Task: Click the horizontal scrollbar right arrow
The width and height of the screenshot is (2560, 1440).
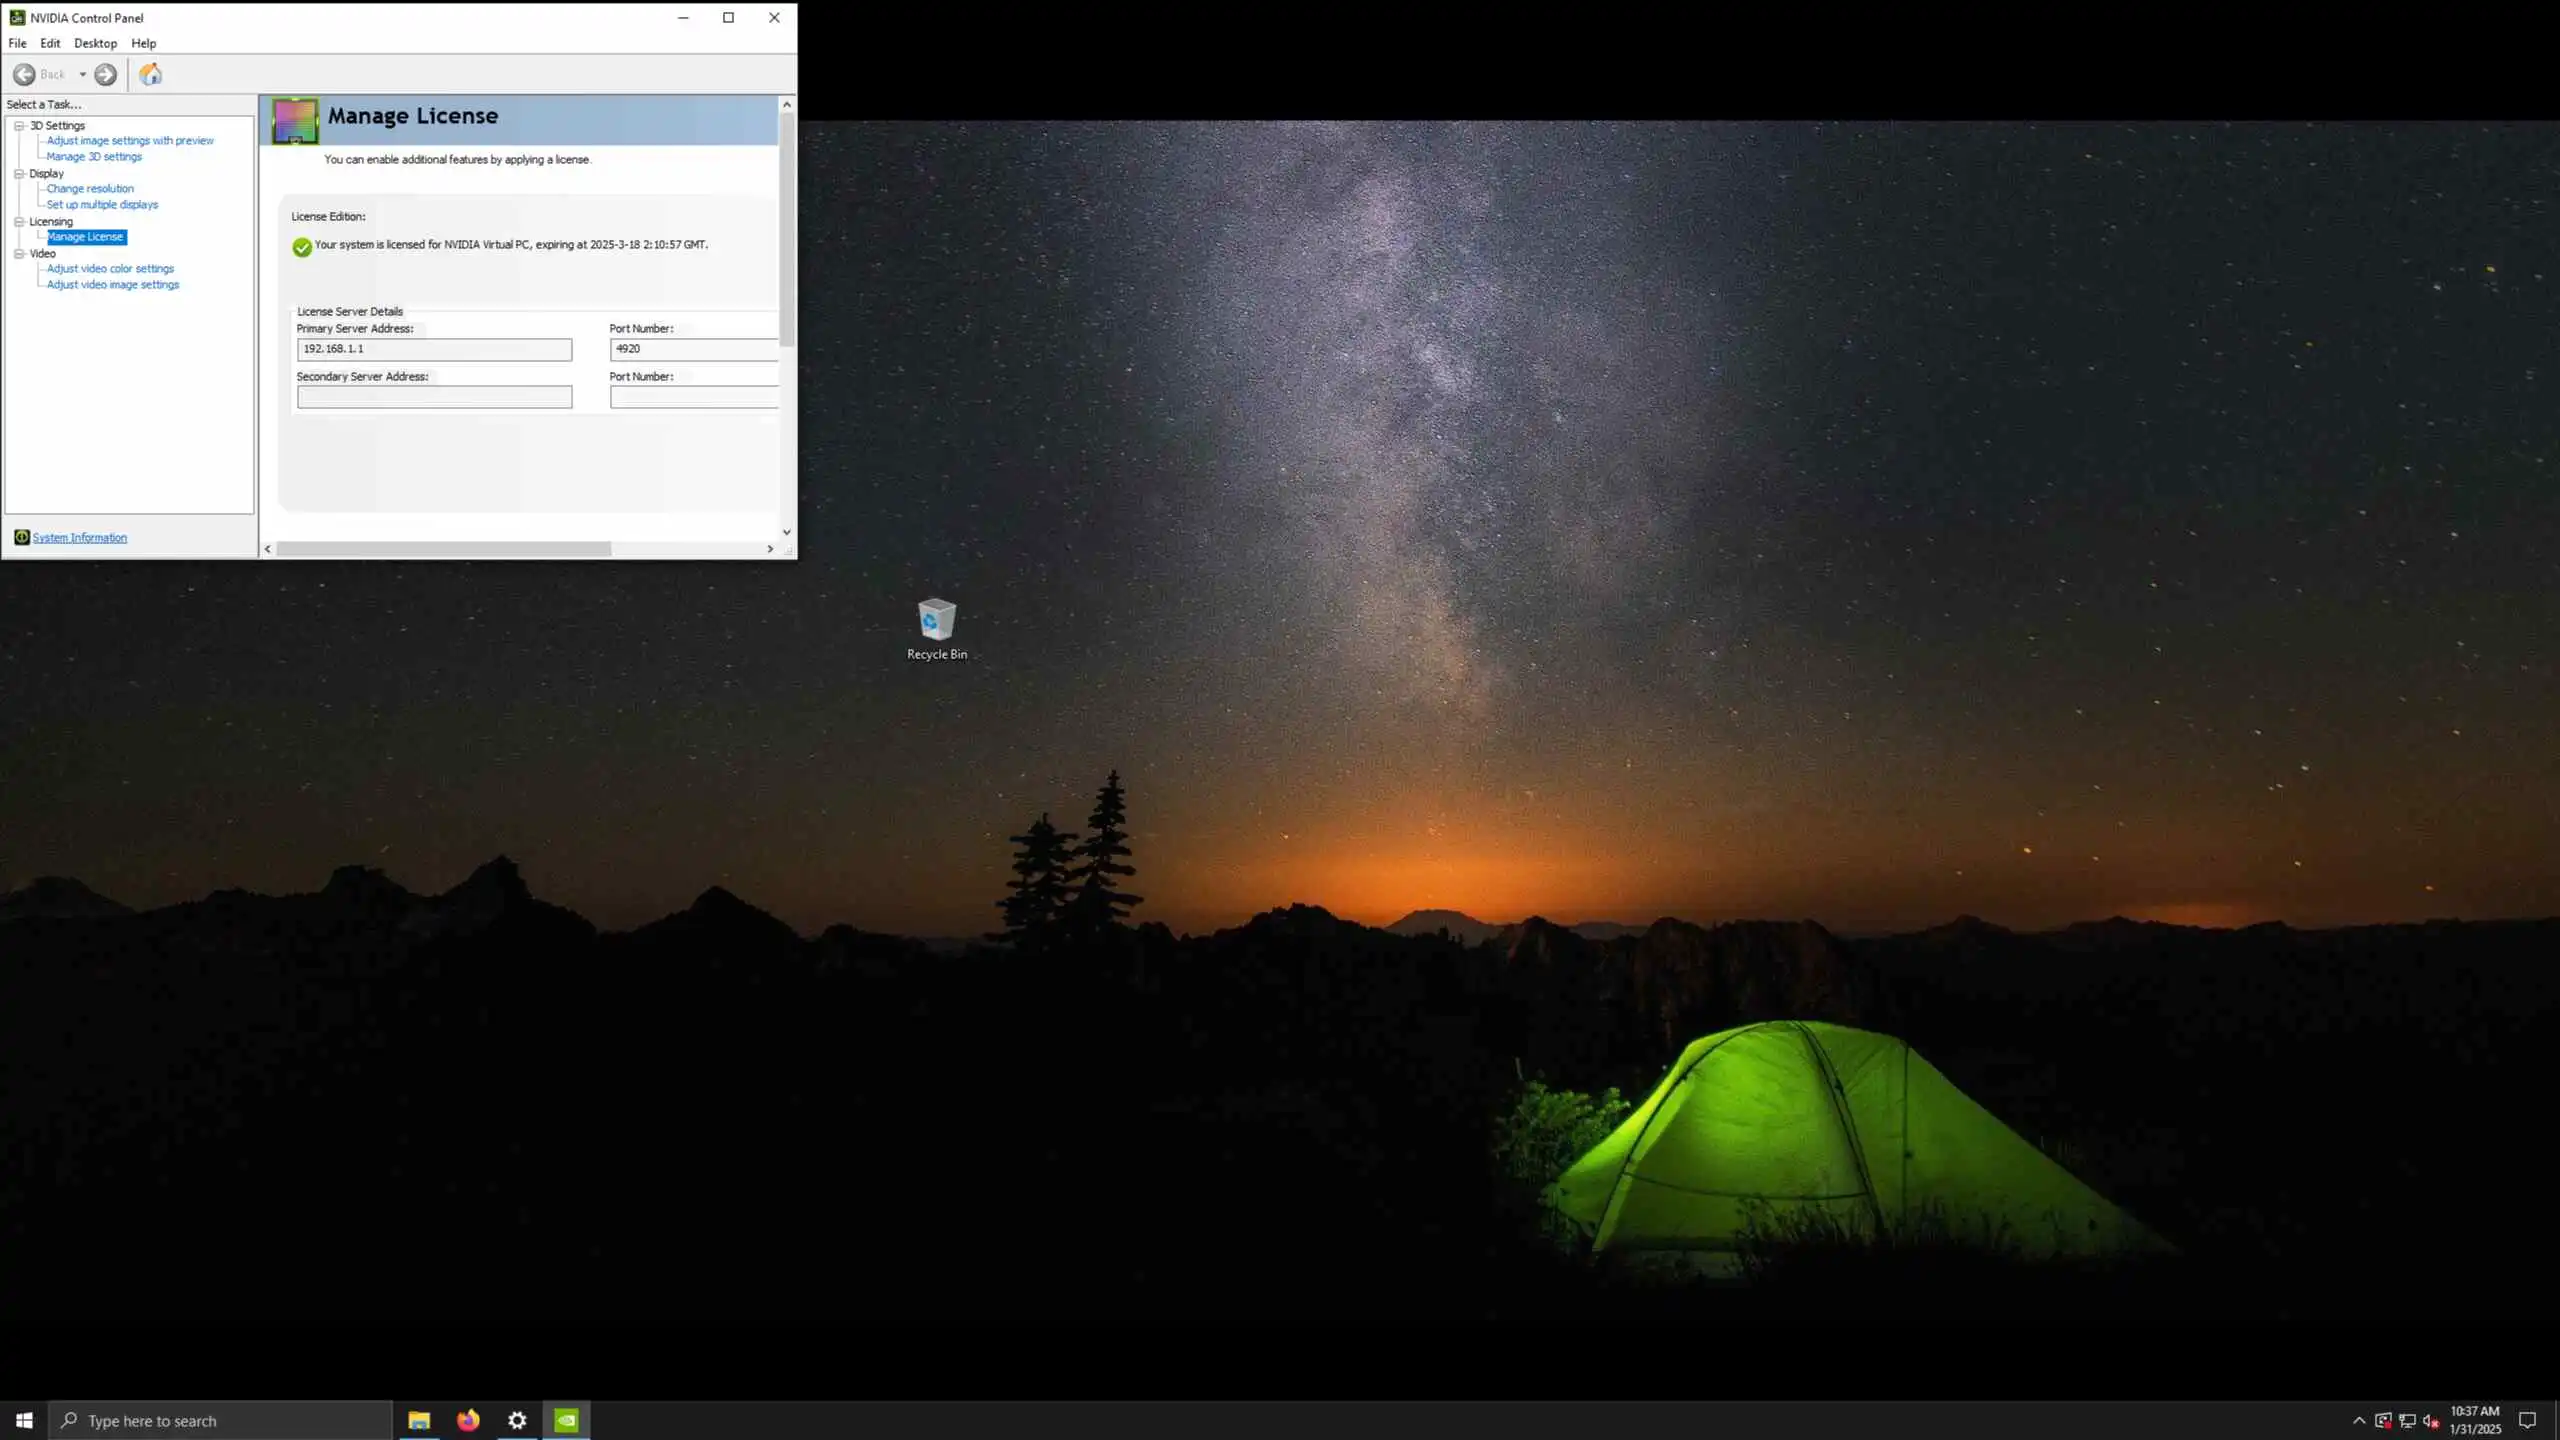Action: coord(770,549)
